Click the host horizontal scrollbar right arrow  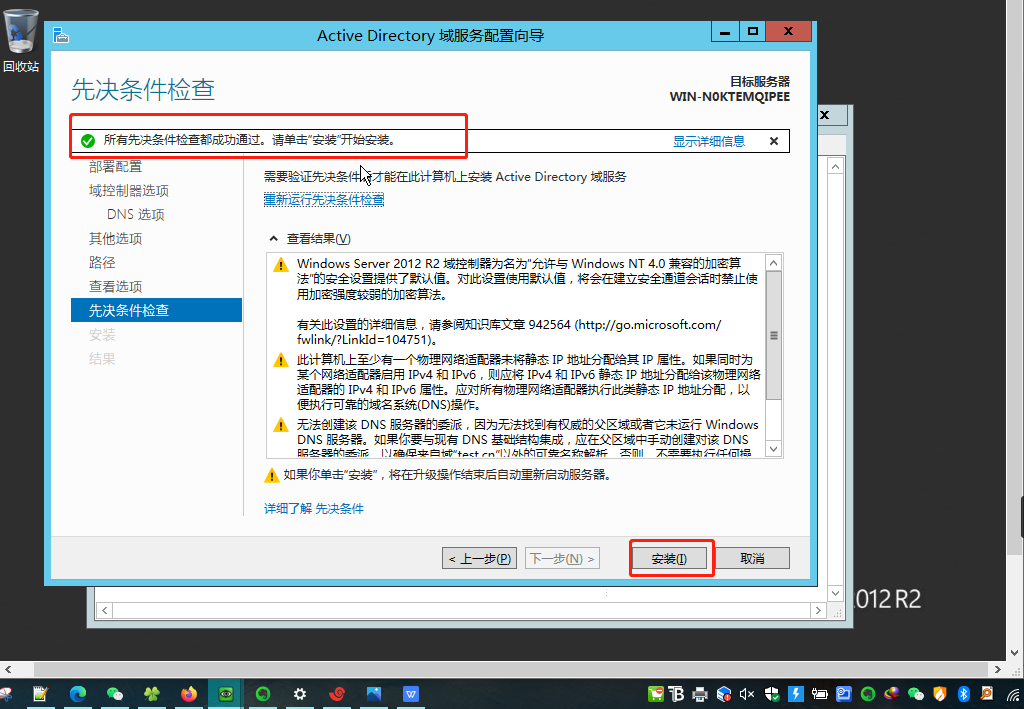[x=997, y=669]
